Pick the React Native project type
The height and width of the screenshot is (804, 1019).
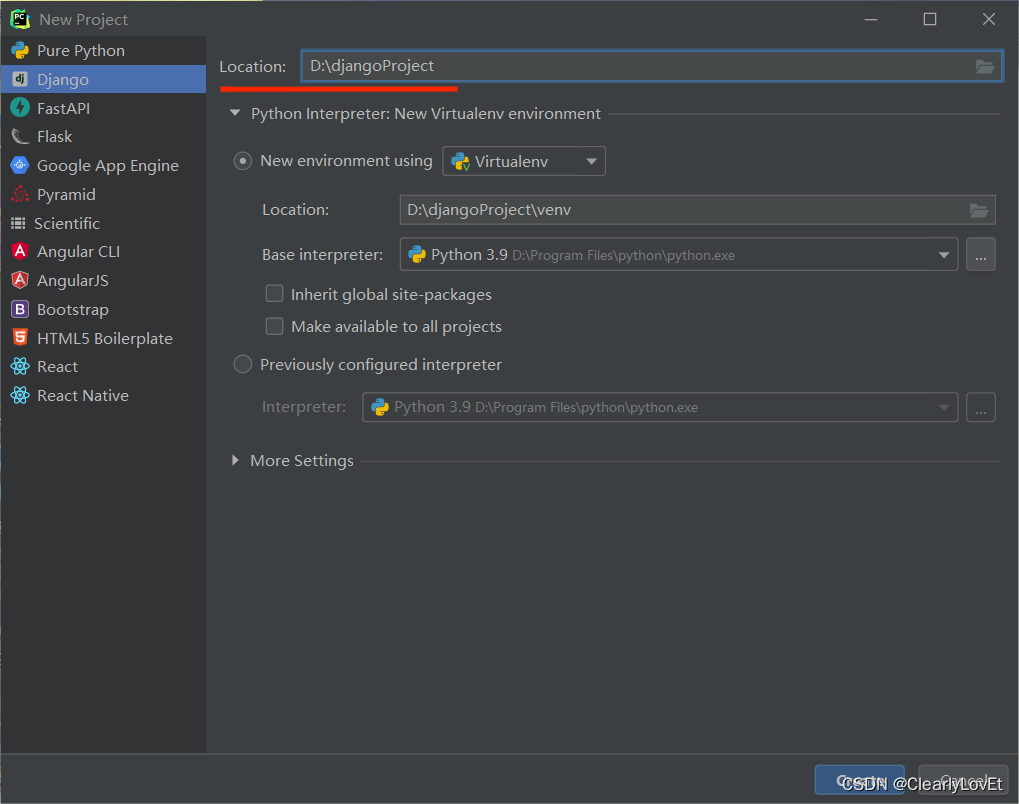(x=103, y=395)
